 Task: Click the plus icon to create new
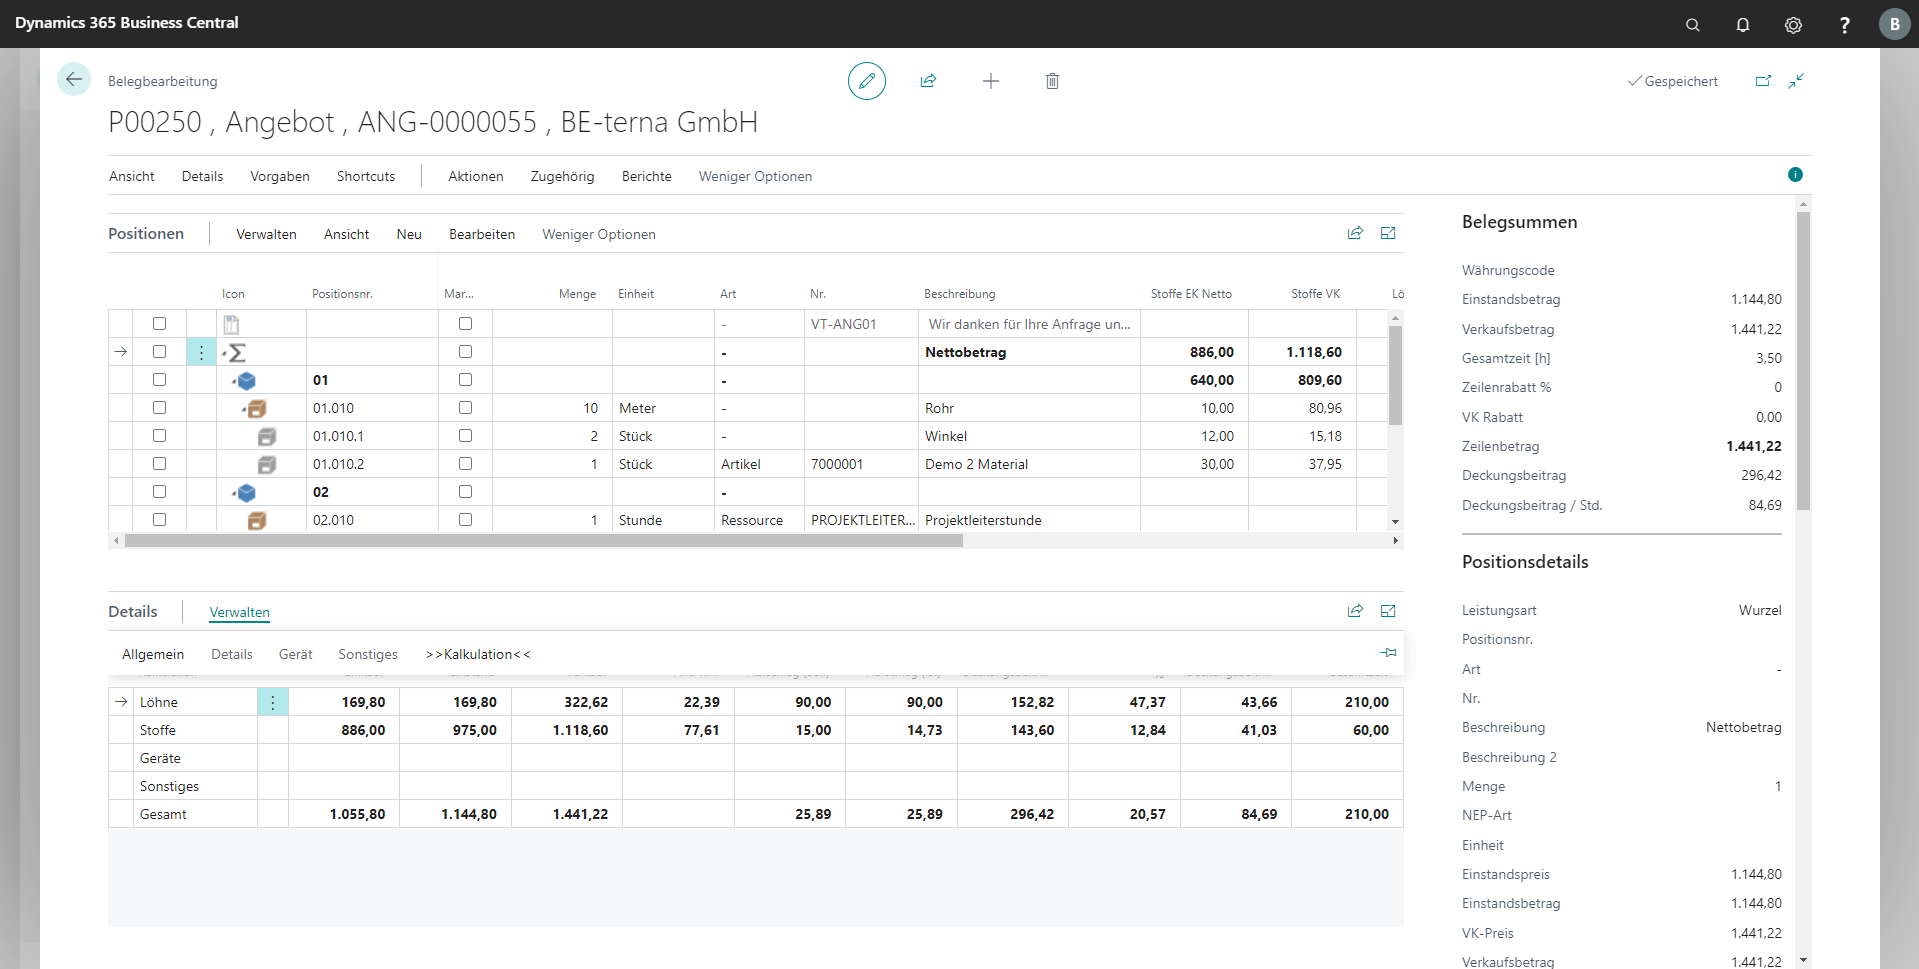click(x=990, y=81)
